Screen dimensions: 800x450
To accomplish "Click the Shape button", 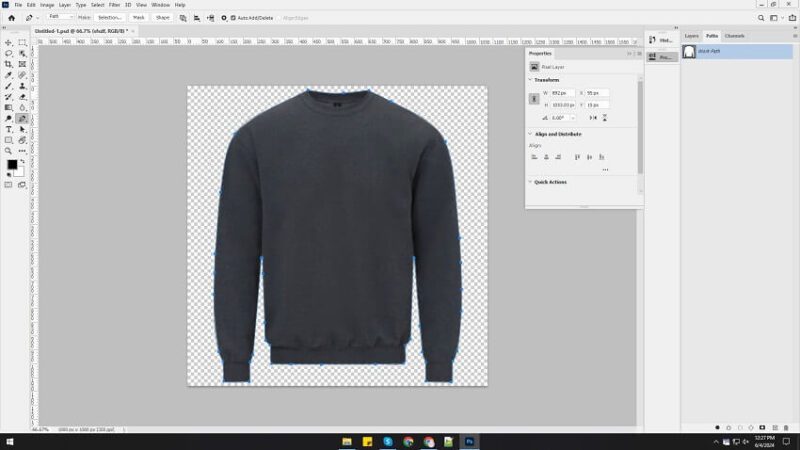I will pyautogui.click(x=163, y=17).
